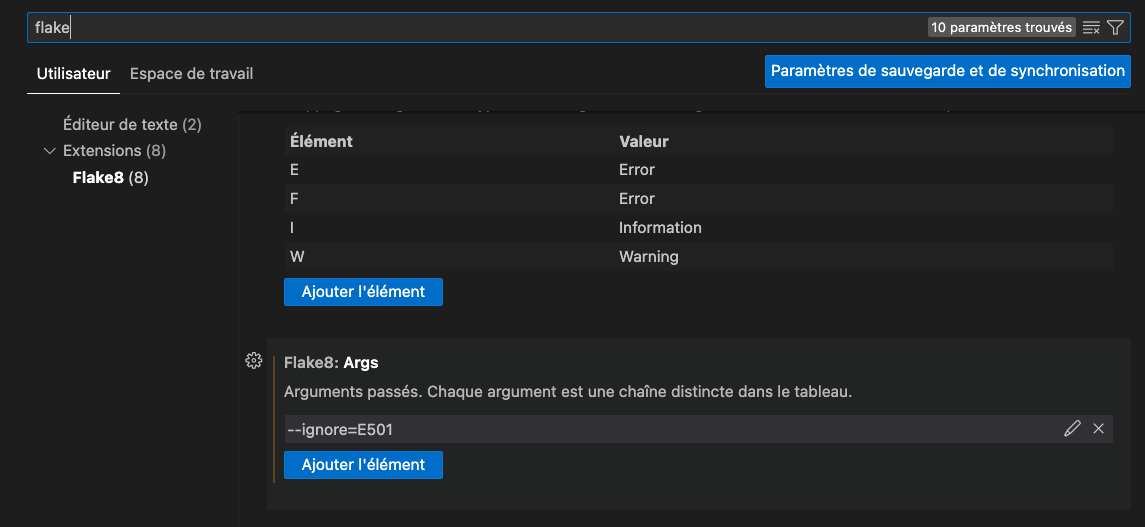Select the --ignore=E501 argument entry

click(x=660, y=429)
